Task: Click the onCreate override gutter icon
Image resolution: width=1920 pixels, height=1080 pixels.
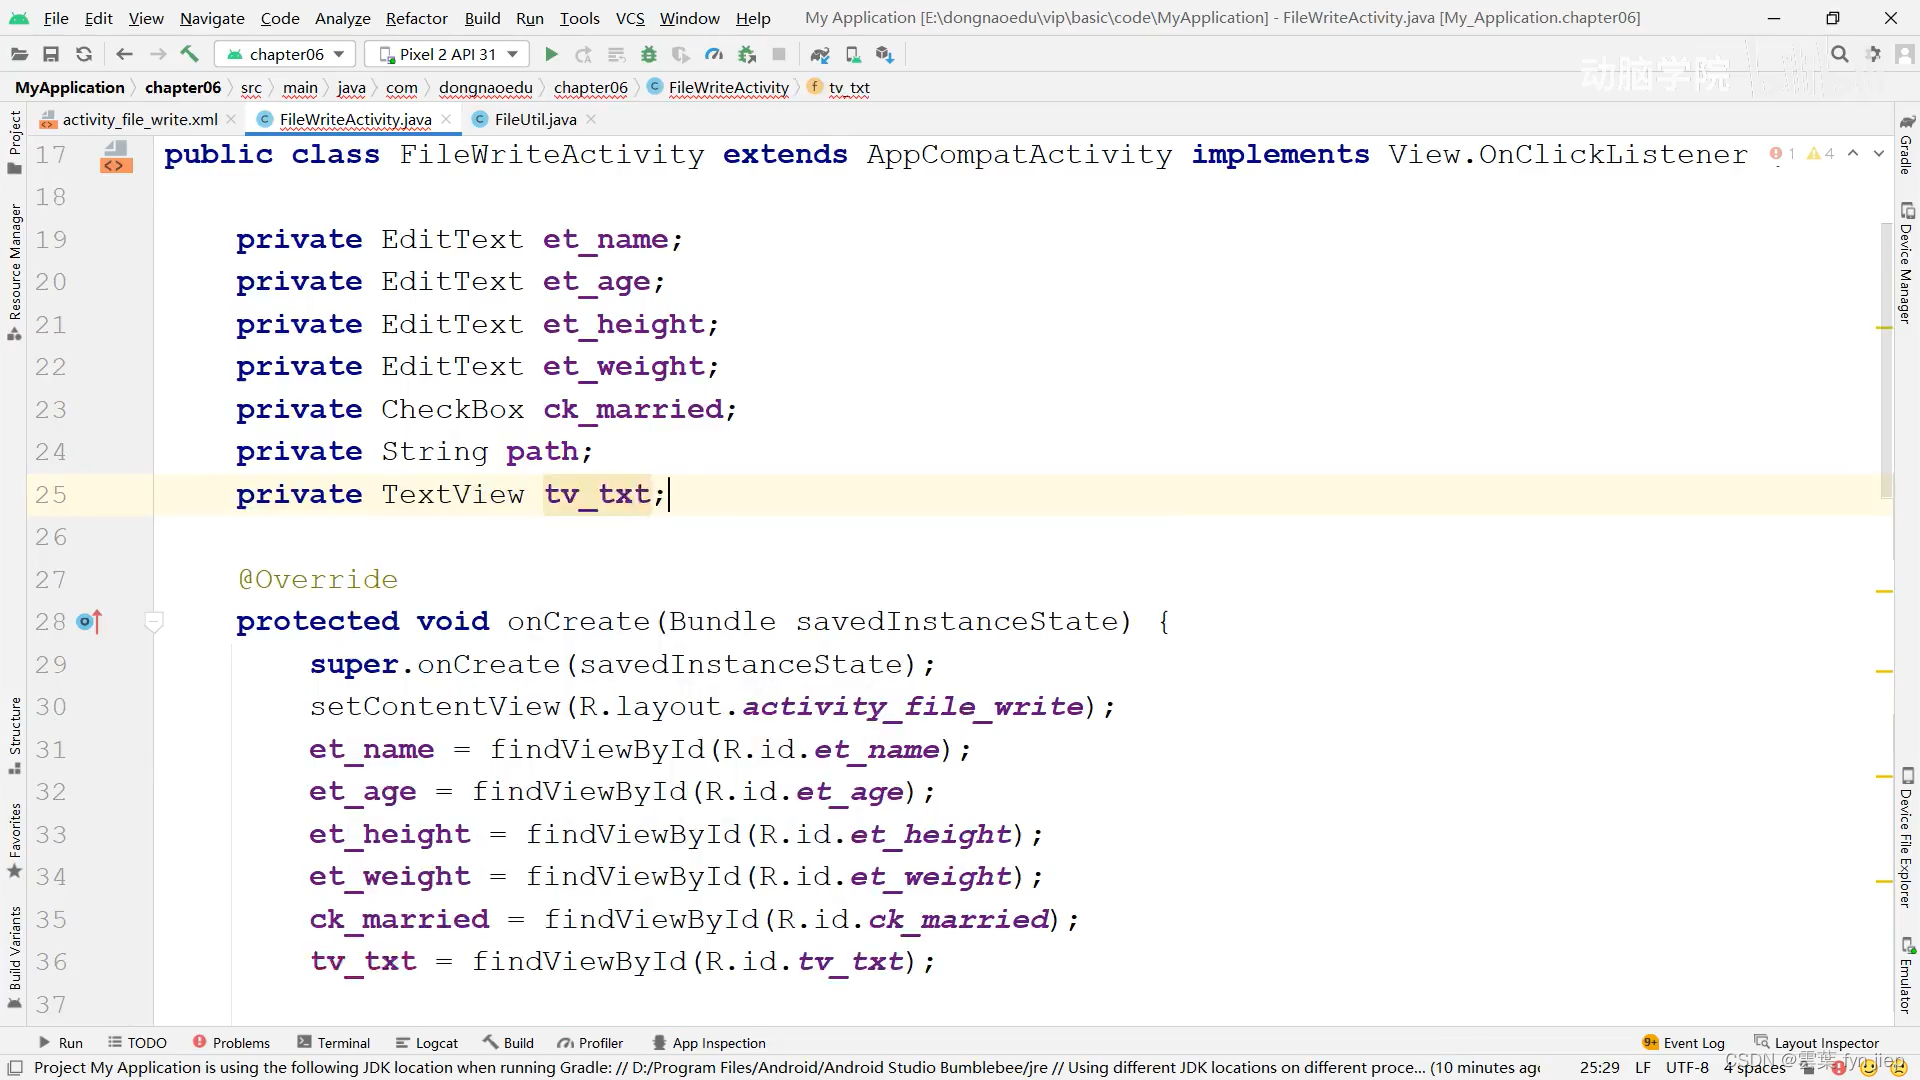Action: pos(90,622)
